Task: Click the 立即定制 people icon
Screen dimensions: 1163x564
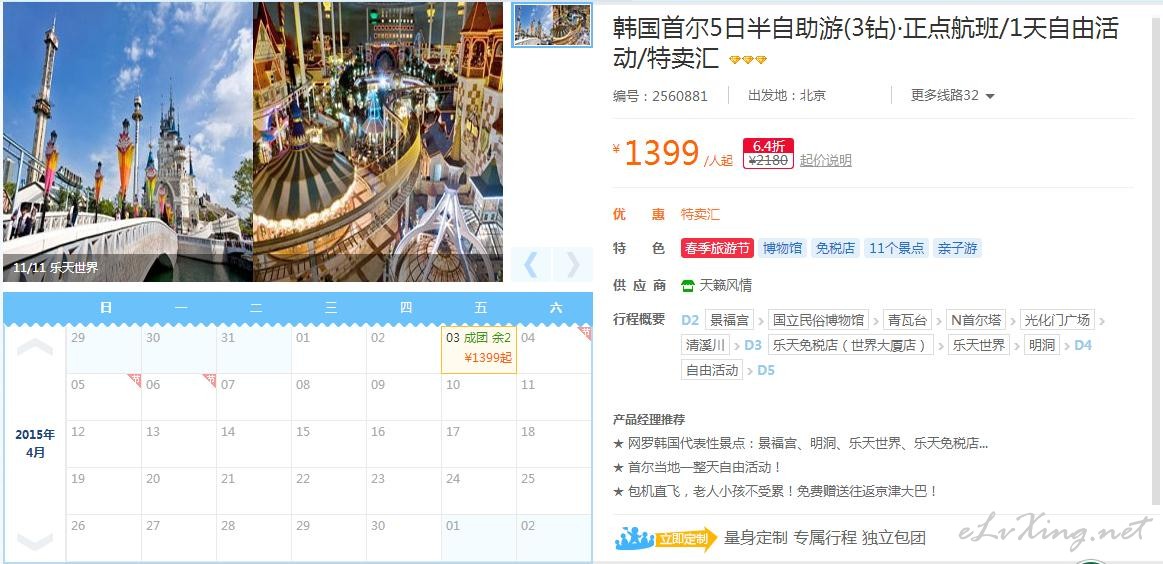Action: click(x=634, y=538)
